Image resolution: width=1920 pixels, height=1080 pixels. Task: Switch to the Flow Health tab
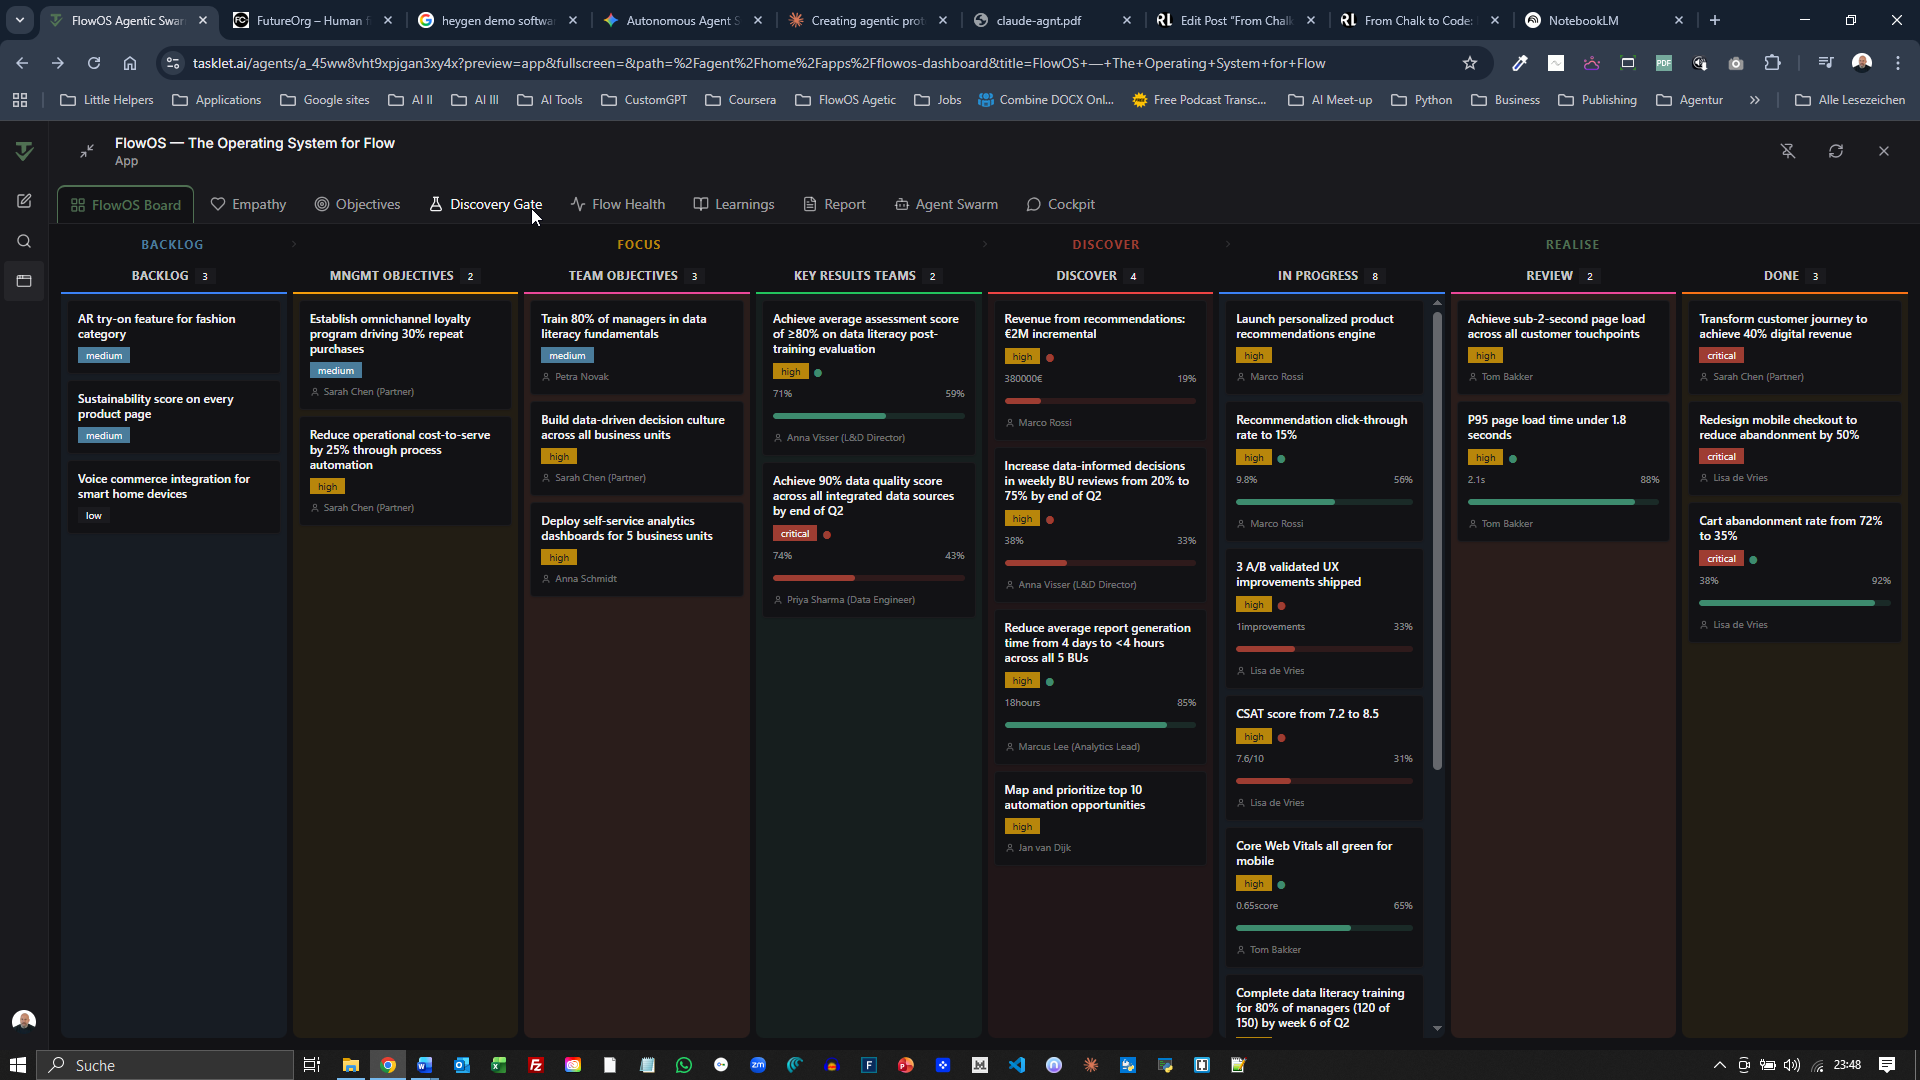[x=618, y=204]
